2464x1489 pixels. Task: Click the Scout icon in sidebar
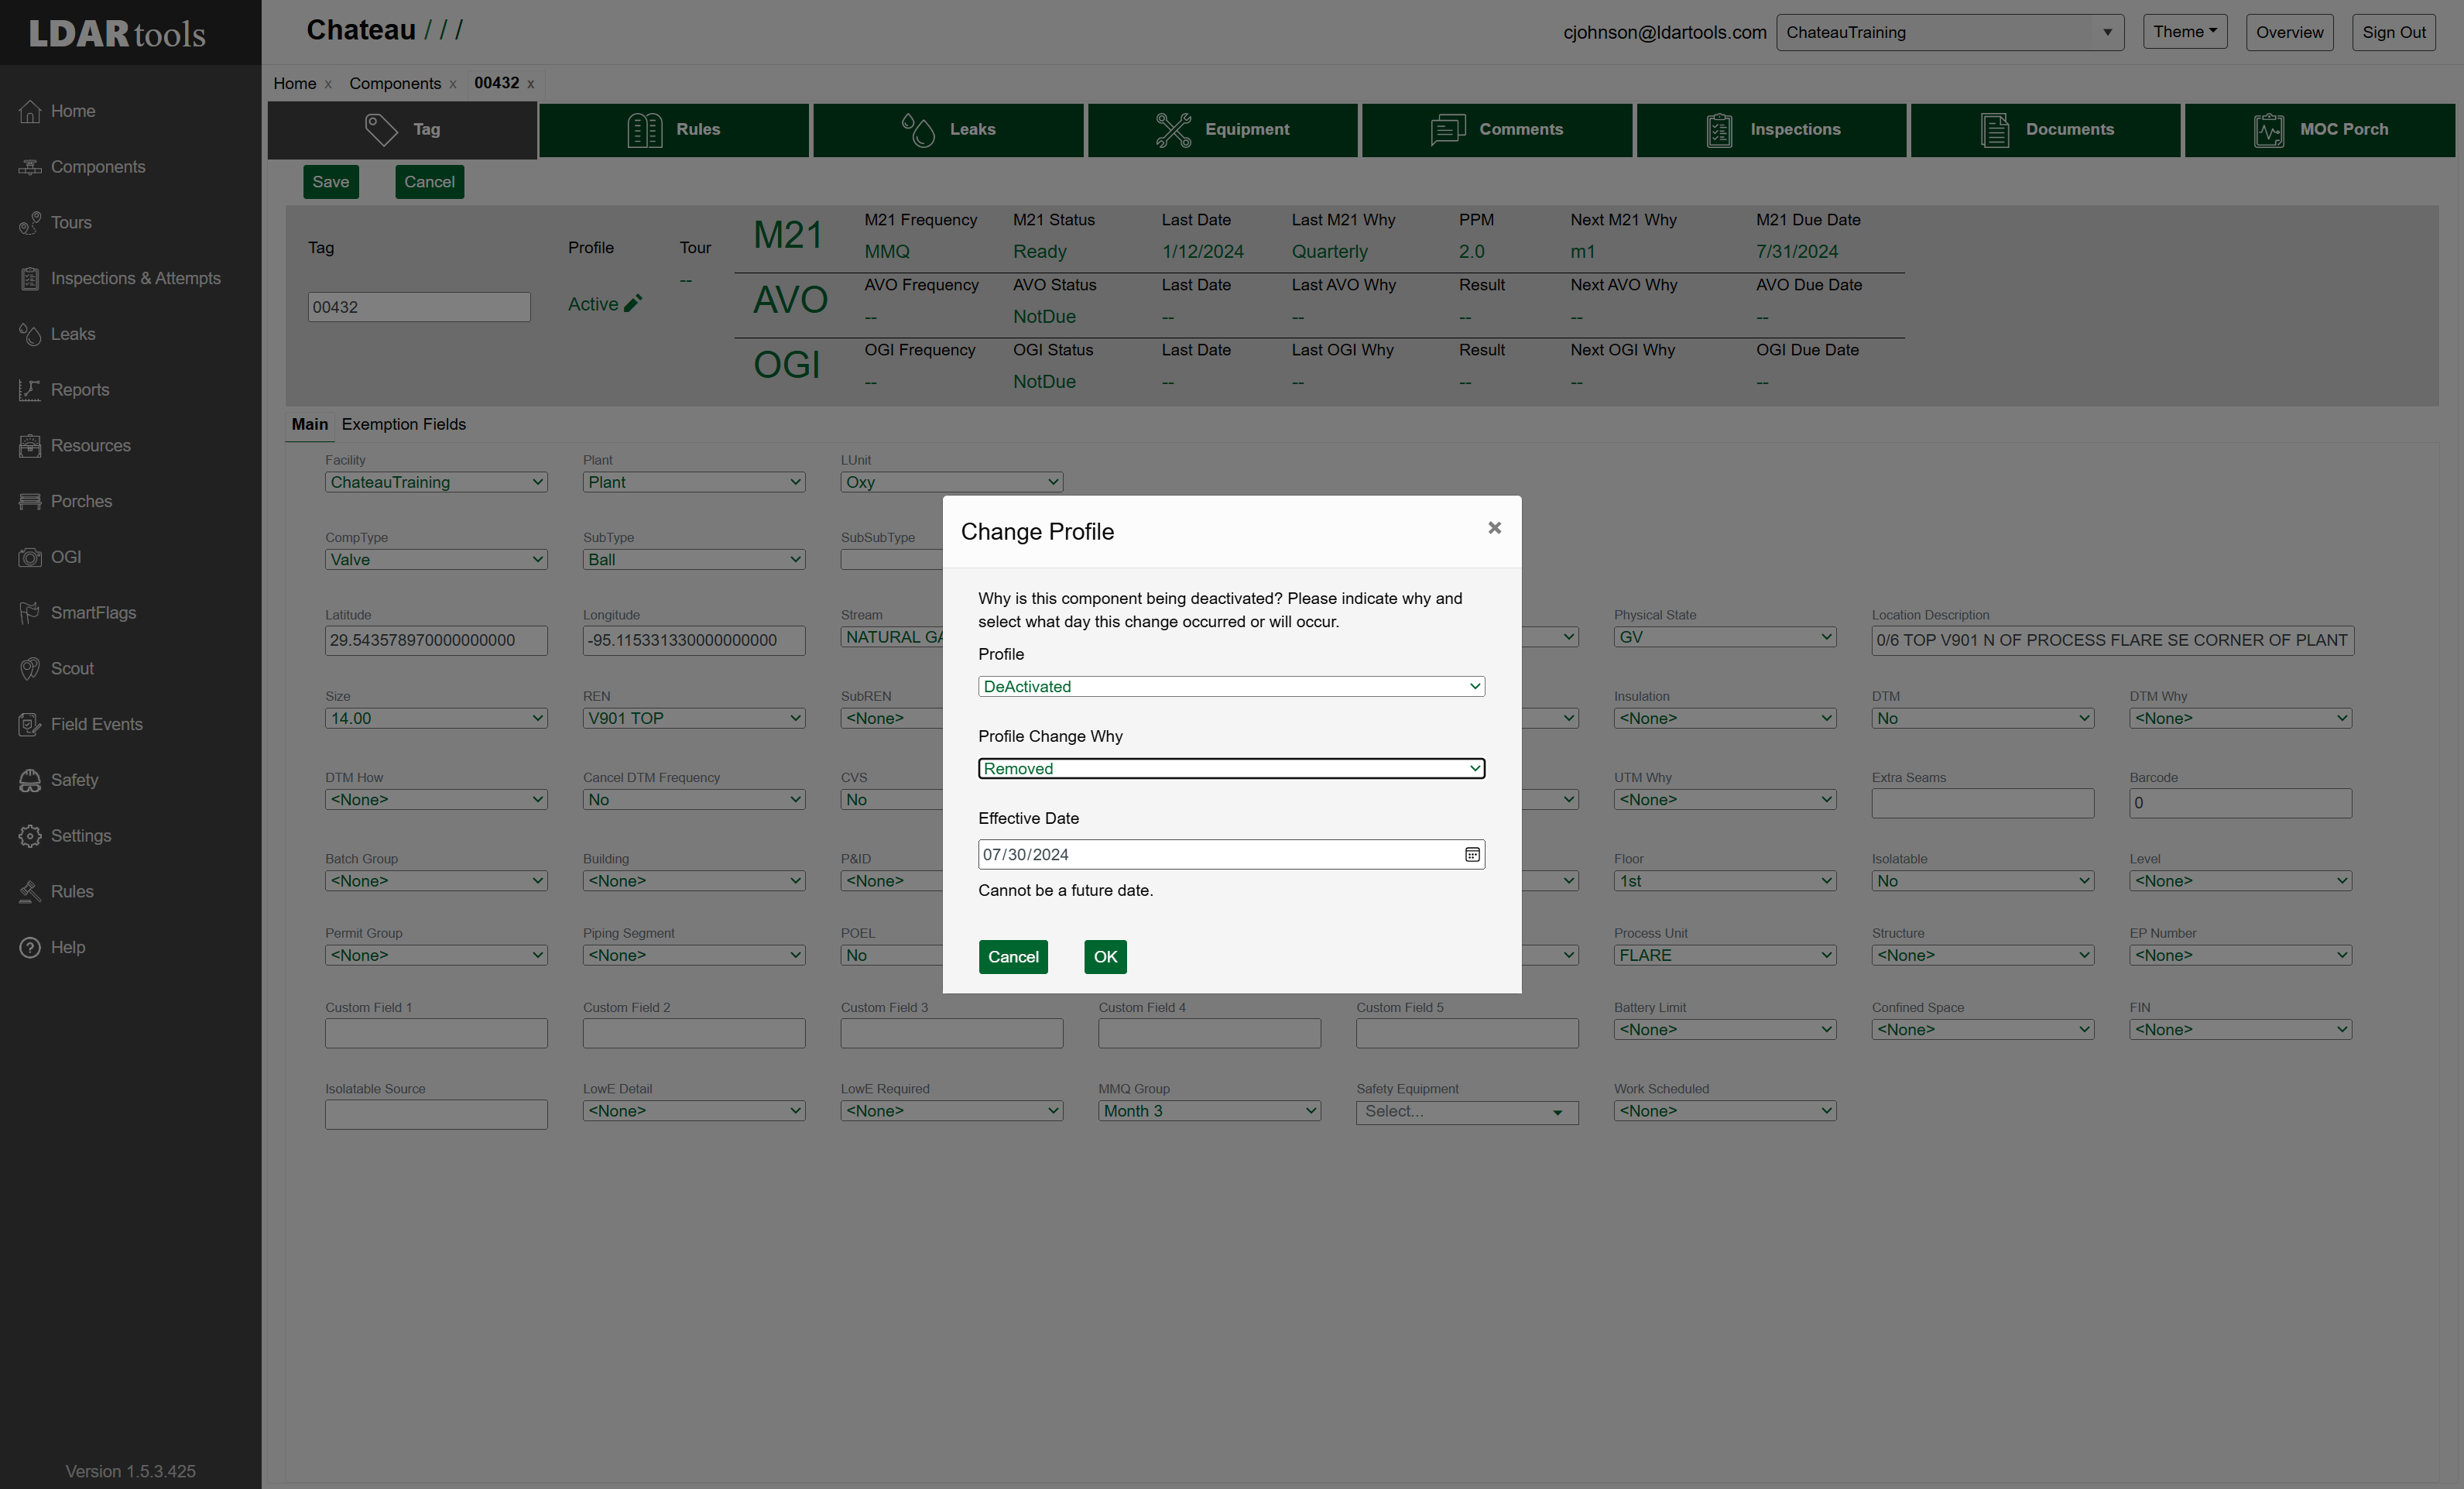[x=30, y=669]
